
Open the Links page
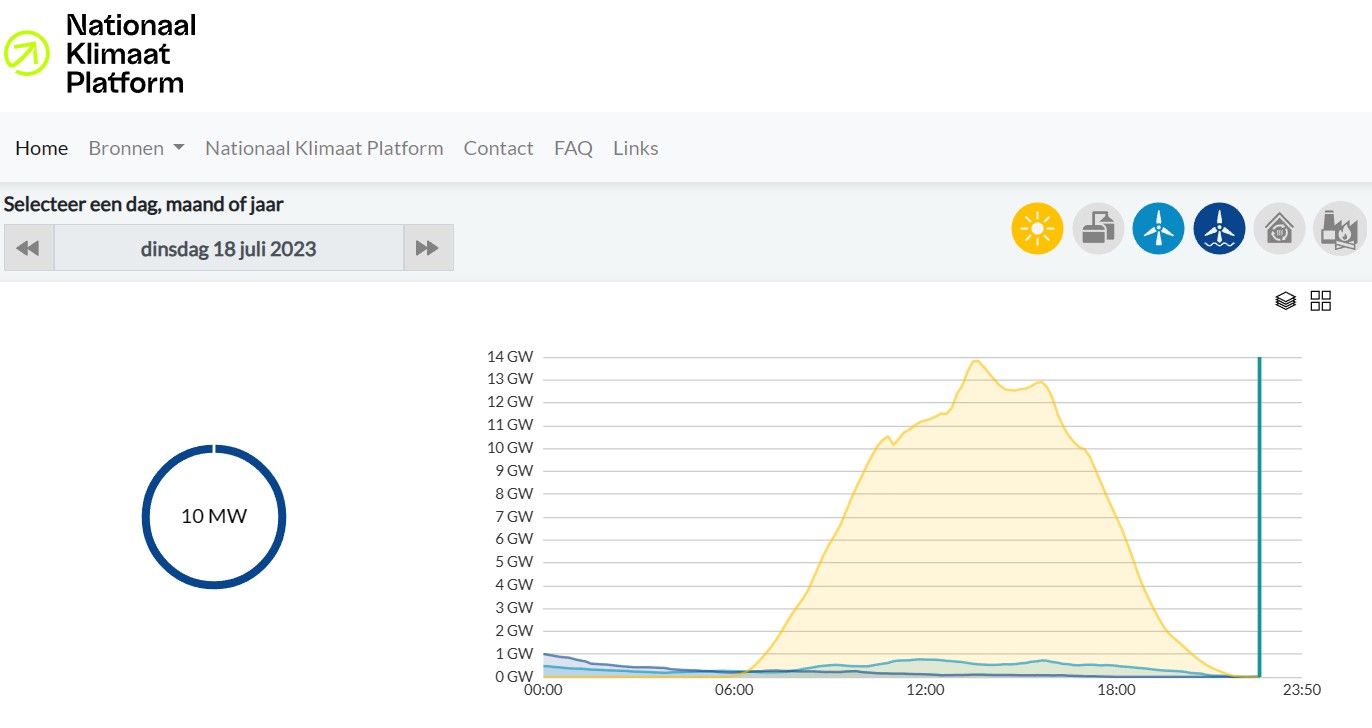click(x=636, y=148)
